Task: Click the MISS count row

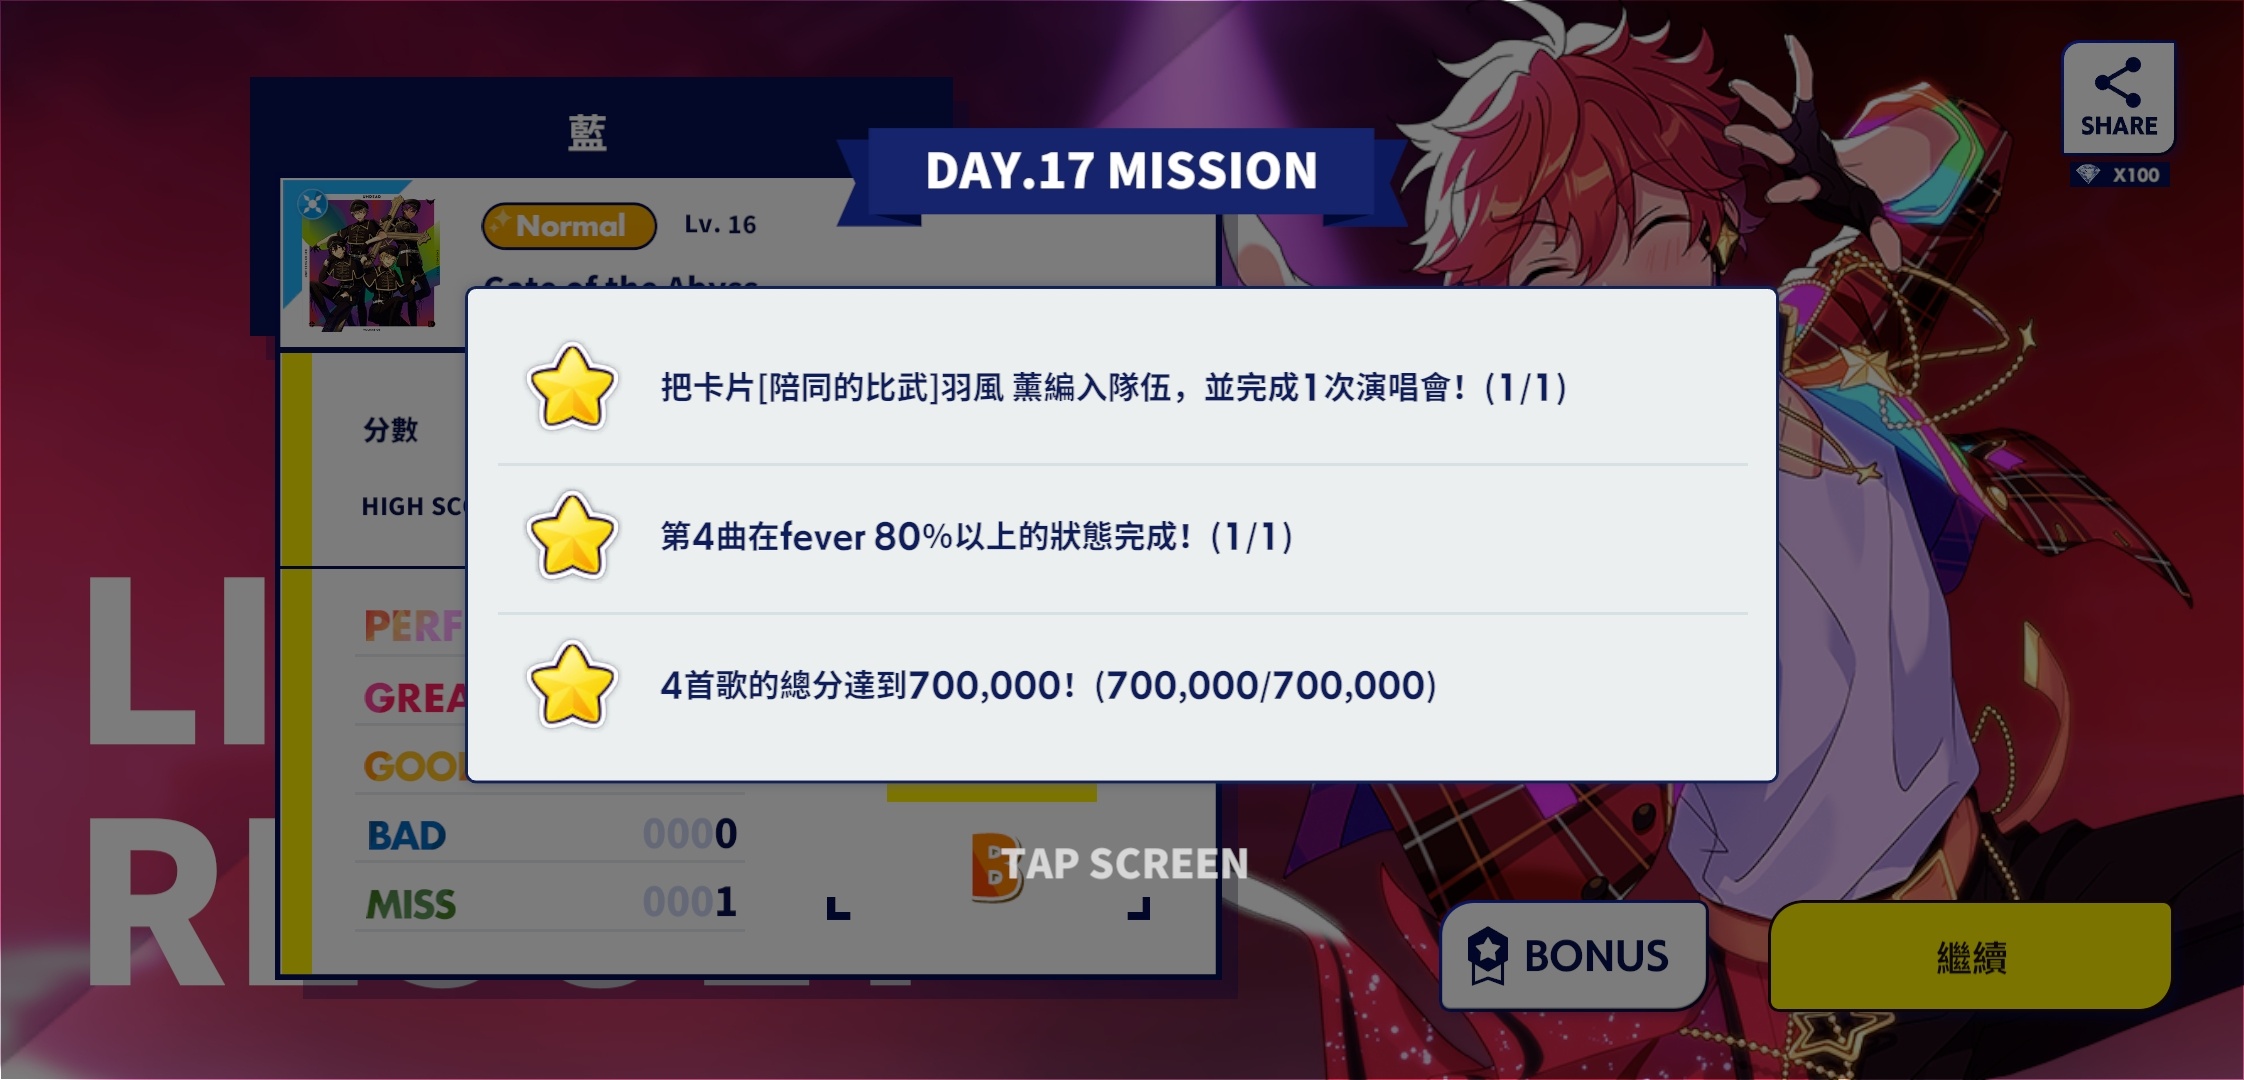Action: 550,903
